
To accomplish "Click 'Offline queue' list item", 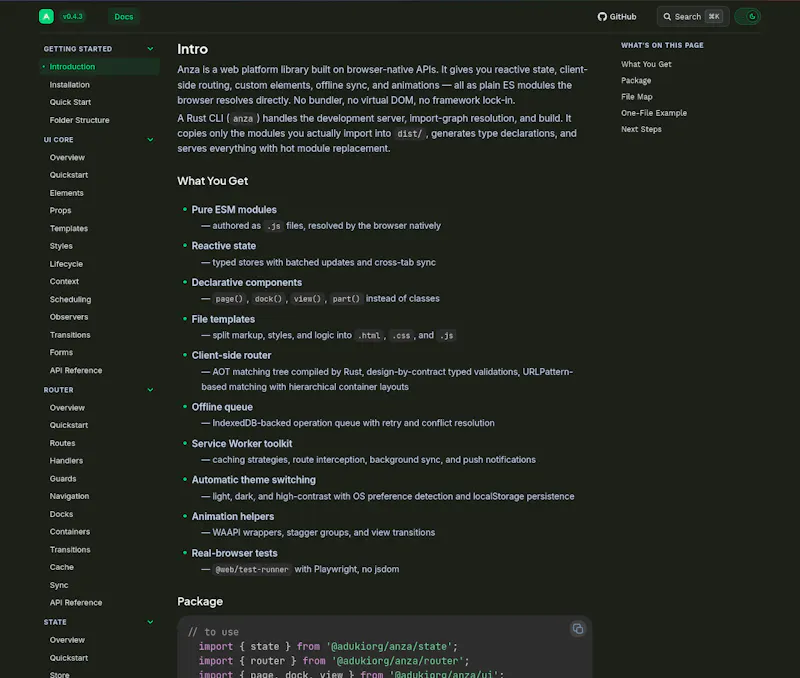I will tap(222, 407).
